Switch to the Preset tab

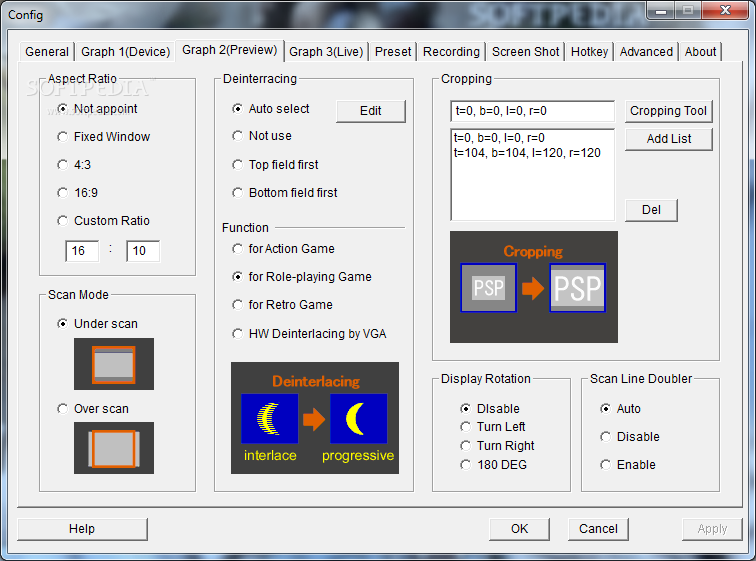pos(393,52)
